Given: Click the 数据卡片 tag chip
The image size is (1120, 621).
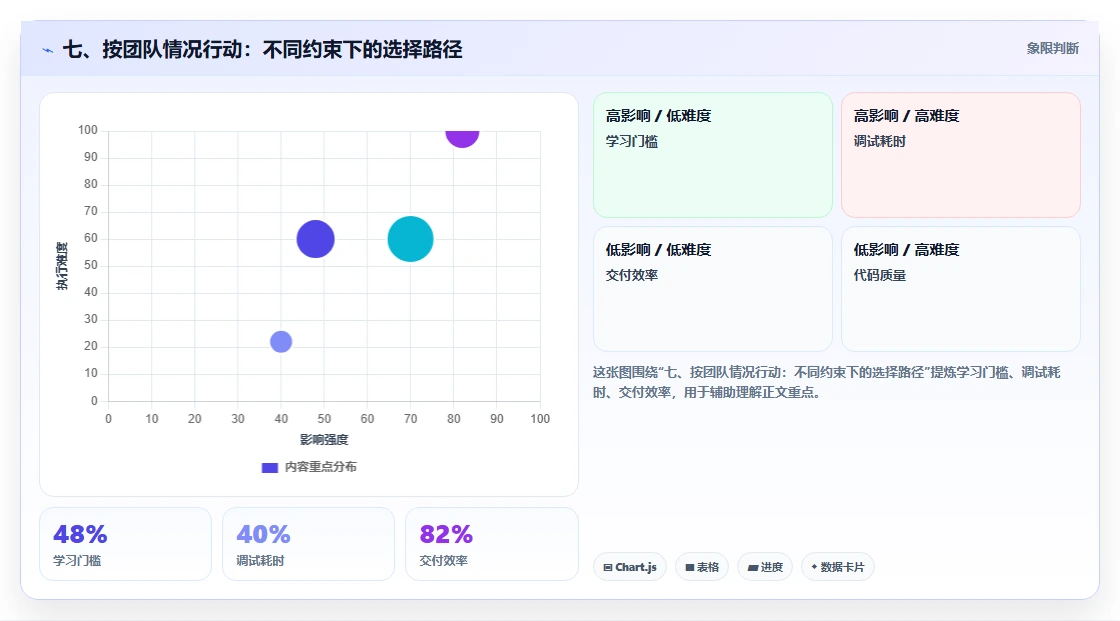Looking at the screenshot, I should (x=838, y=567).
